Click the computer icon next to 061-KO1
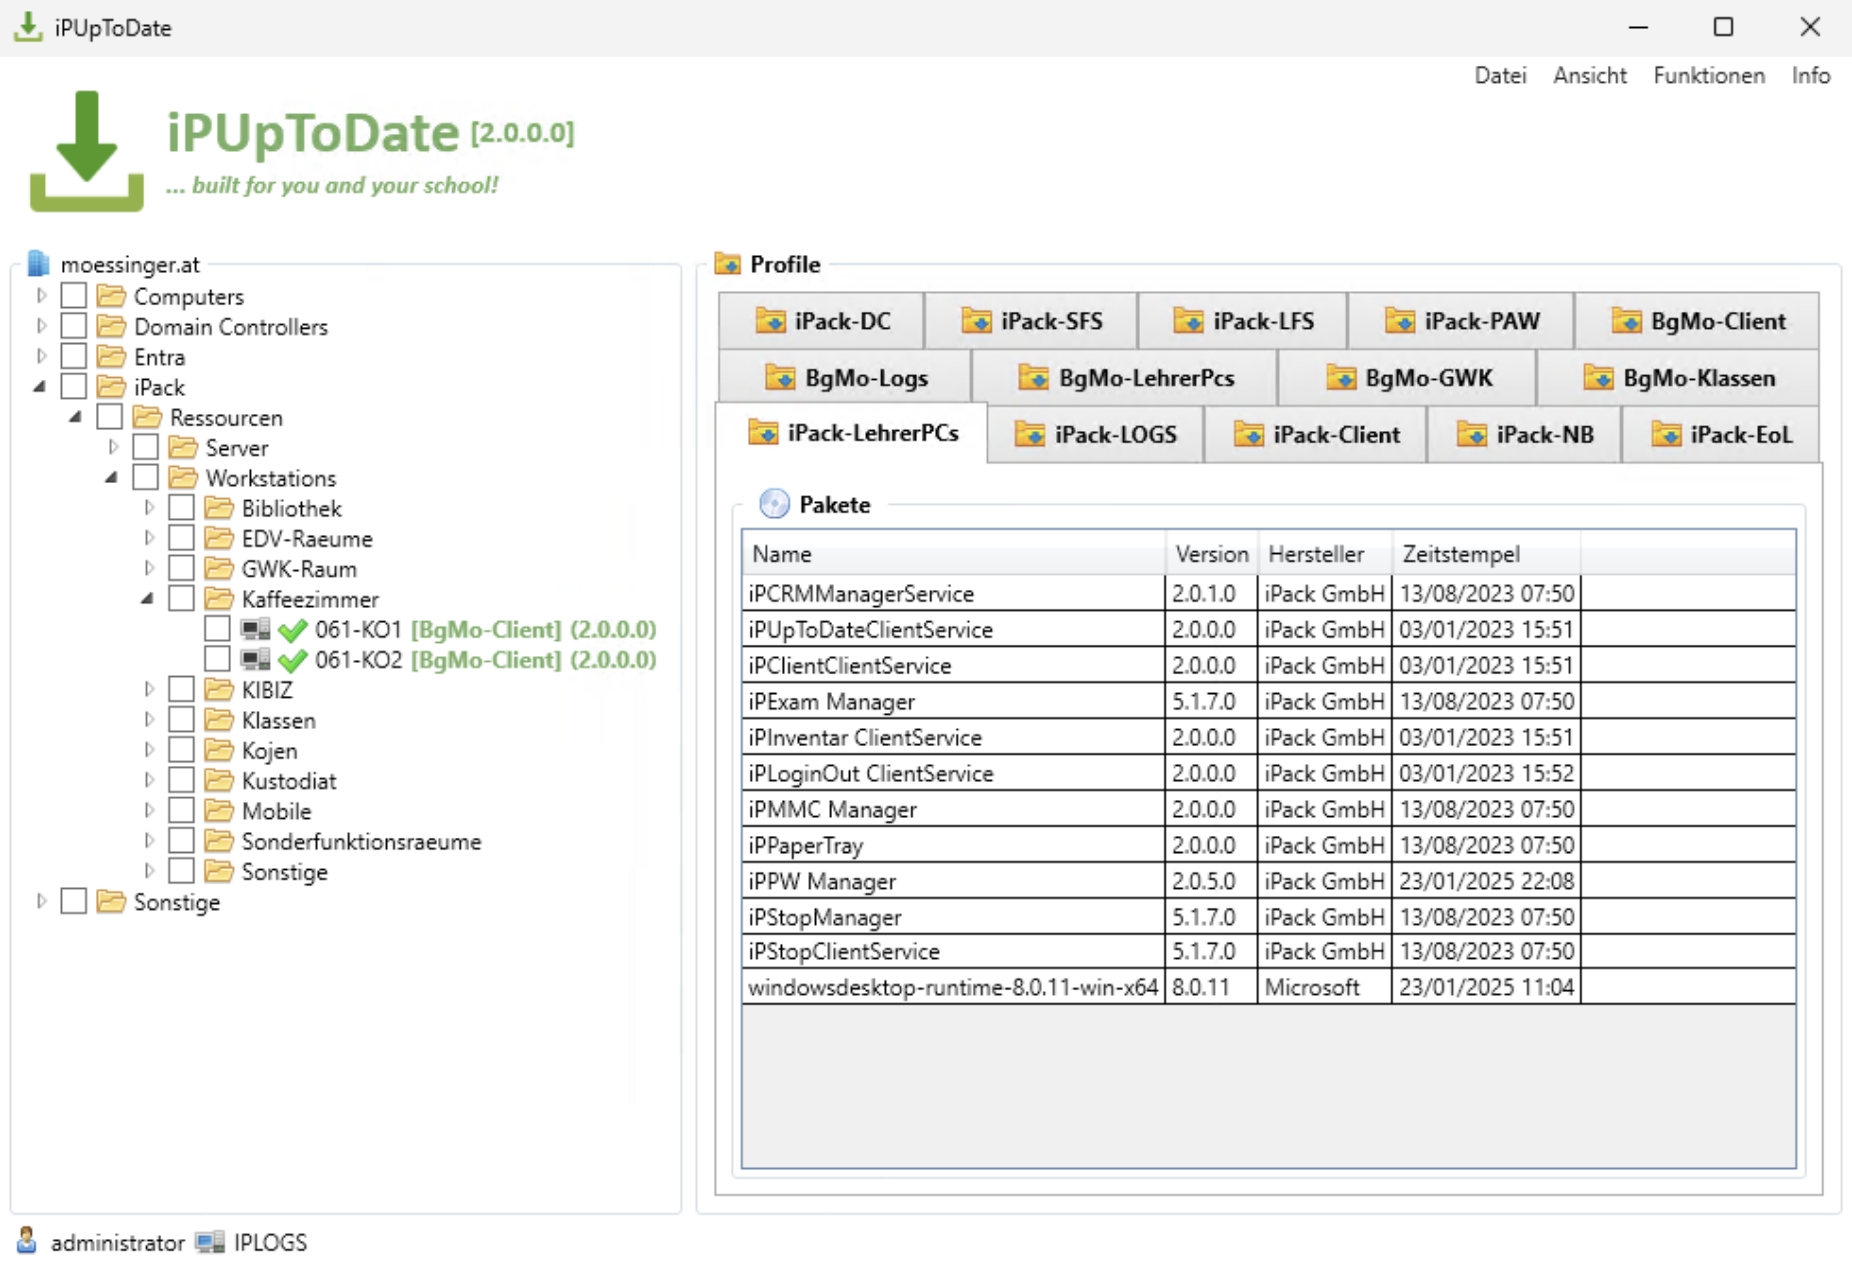Image resolution: width=1852 pixels, height=1264 pixels. [256, 629]
